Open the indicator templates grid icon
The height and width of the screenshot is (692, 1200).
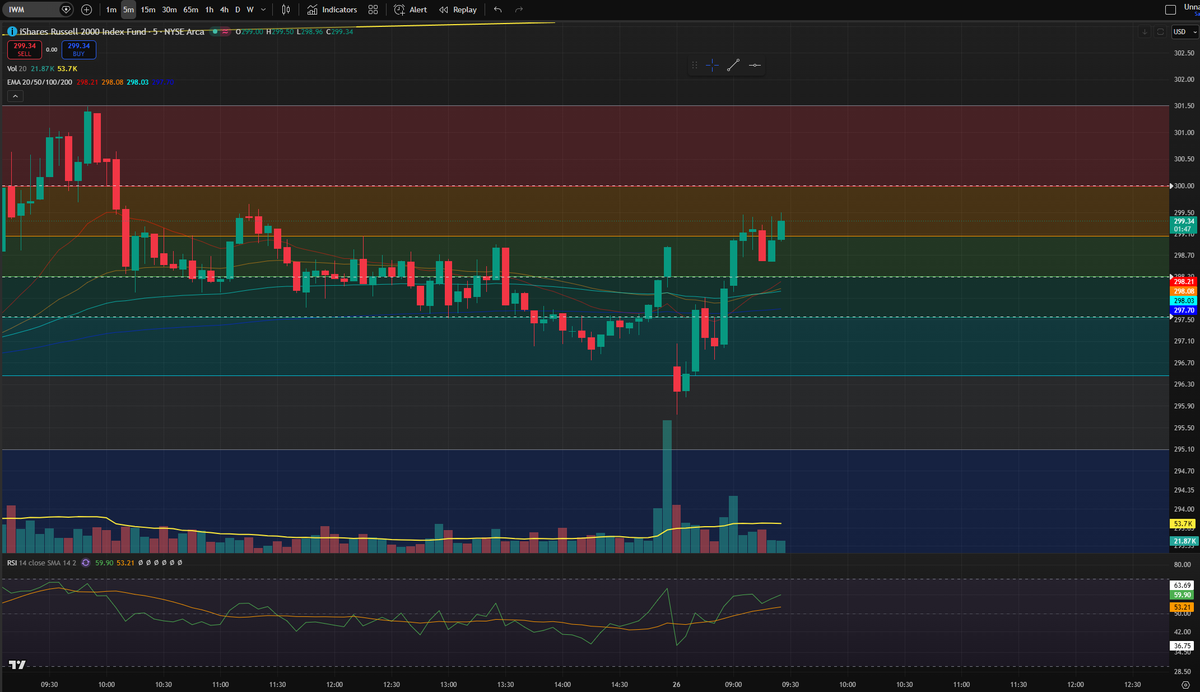click(x=373, y=9)
